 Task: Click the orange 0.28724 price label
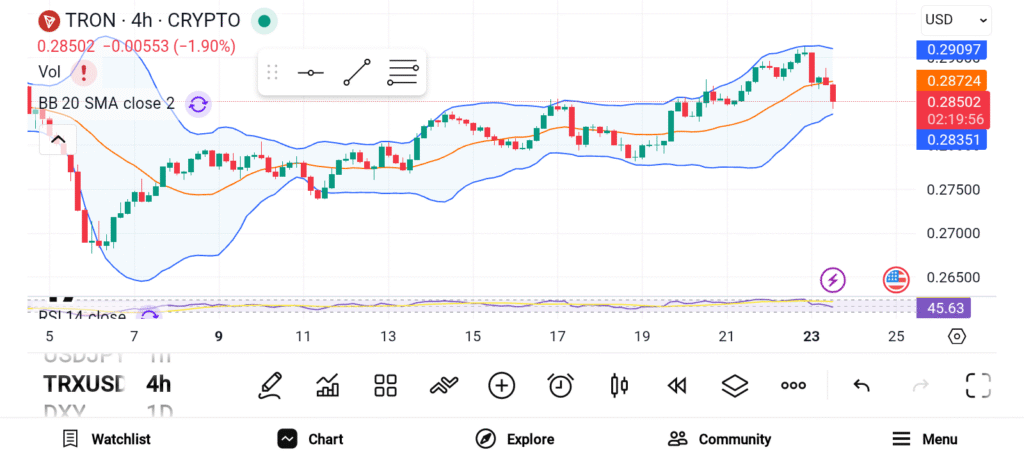pyautogui.click(x=953, y=79)
